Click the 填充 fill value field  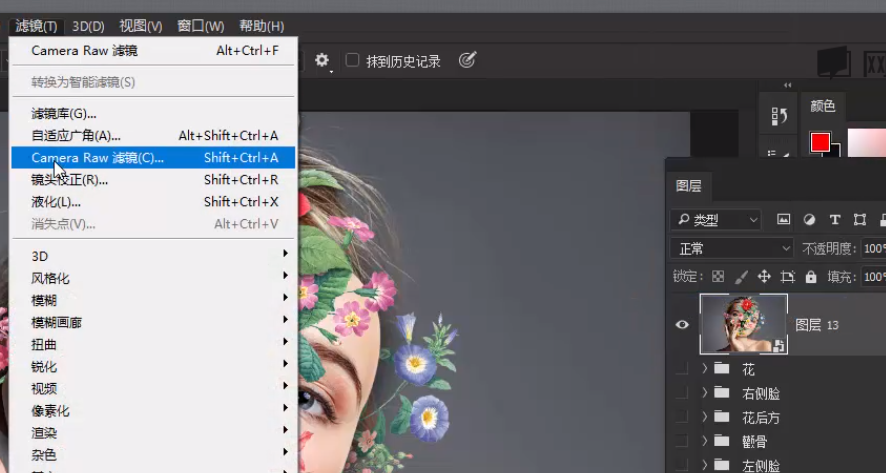point(873,277)
